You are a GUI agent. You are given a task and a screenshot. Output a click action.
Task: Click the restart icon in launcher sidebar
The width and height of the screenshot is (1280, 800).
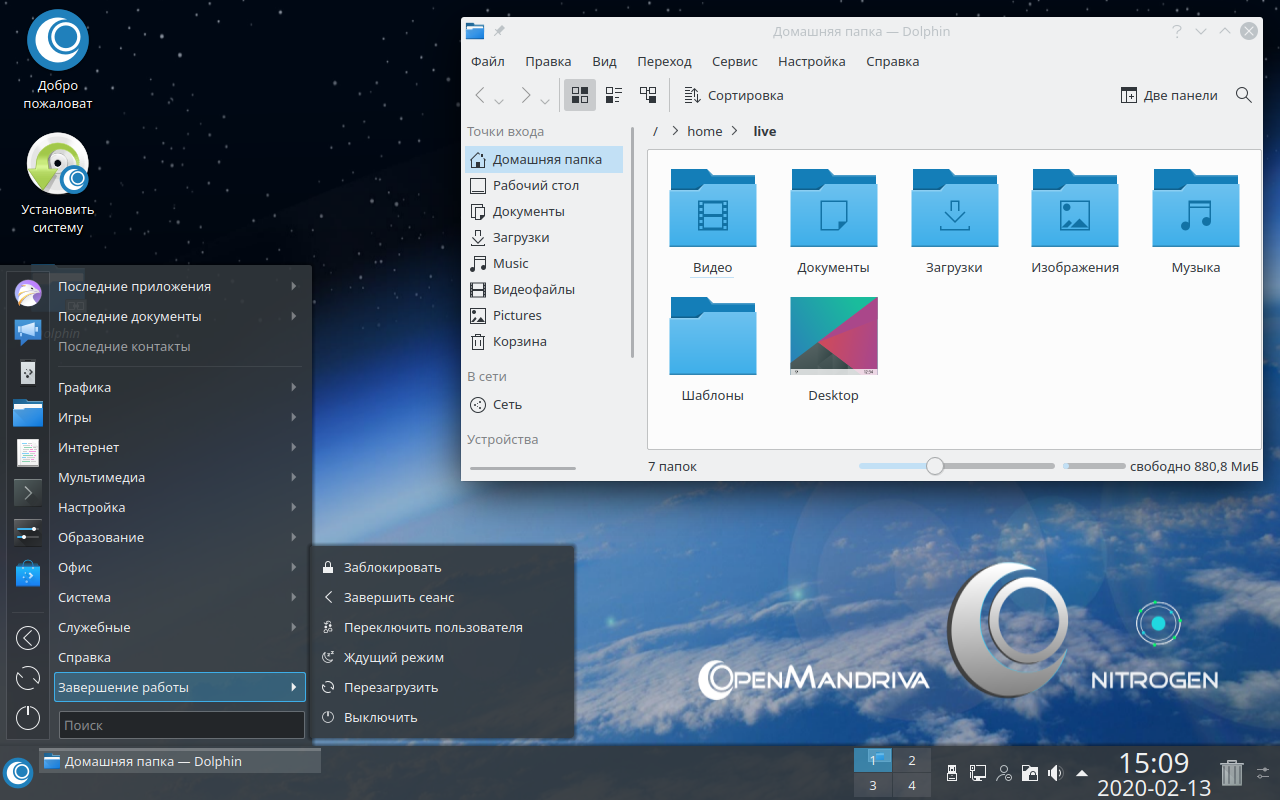pos(28,678)
